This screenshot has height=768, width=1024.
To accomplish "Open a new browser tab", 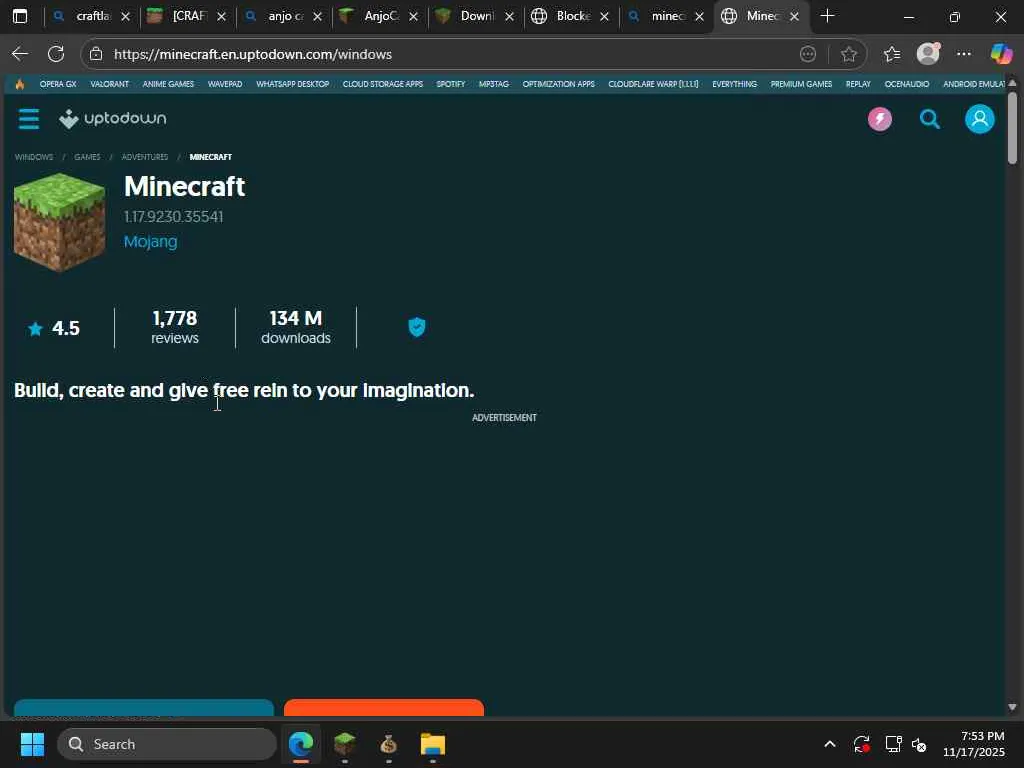I will [827, 16].
